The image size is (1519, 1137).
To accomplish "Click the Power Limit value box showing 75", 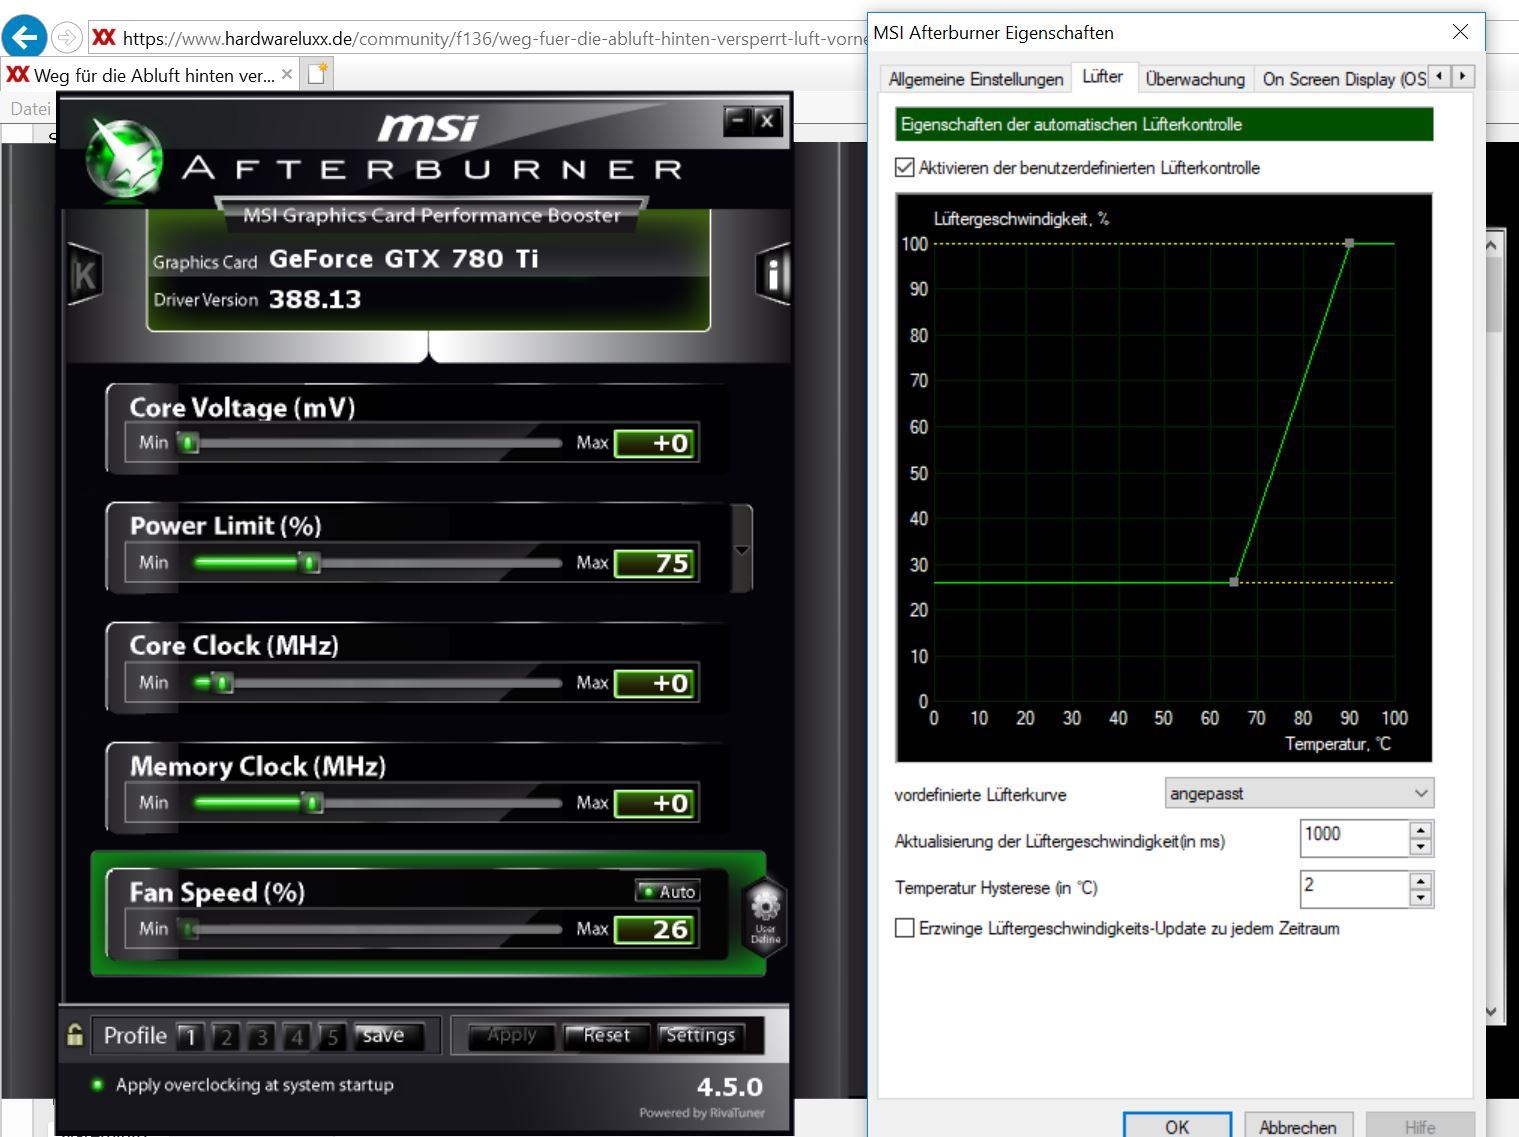I will pos(656,563).
